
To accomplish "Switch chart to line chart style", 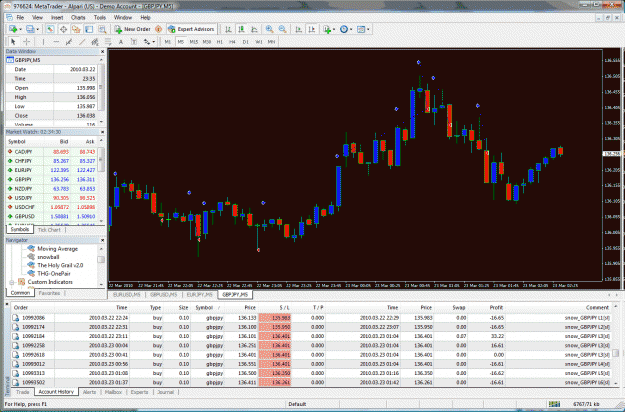I will pos(254,29).
